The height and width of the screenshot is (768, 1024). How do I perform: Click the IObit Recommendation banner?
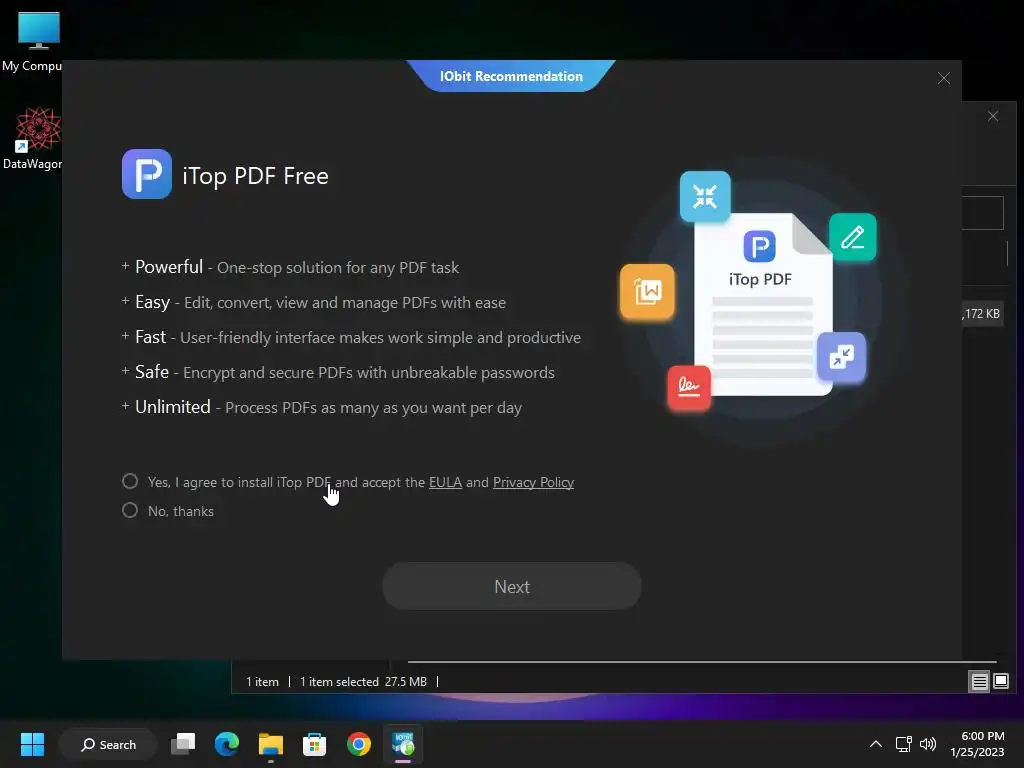tap(511, 76)
